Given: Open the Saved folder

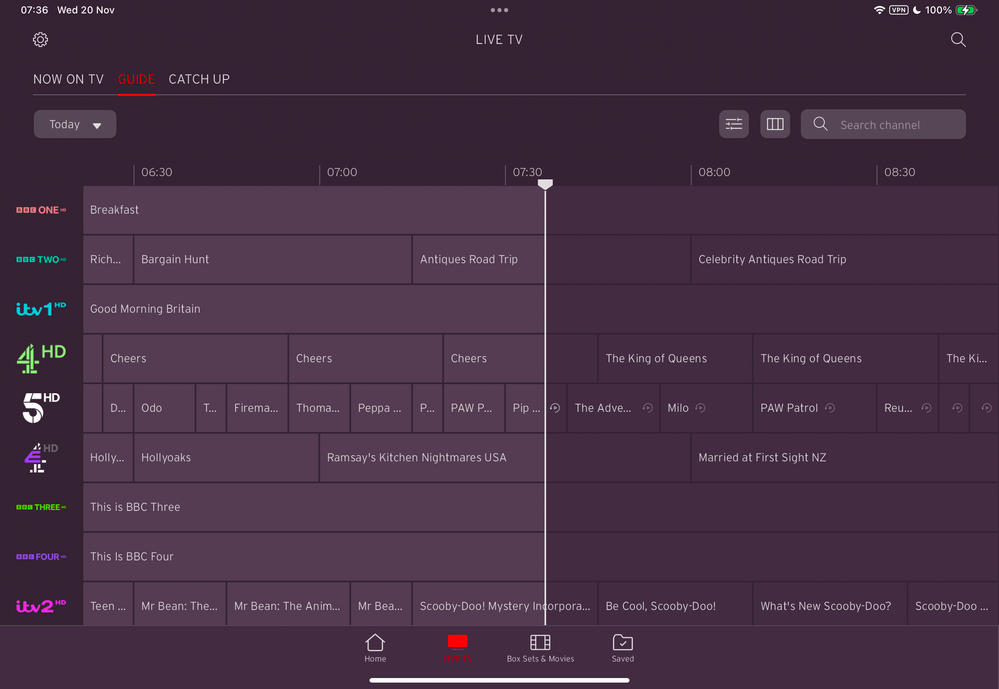Looking at the screenshot, I should 622,647.
